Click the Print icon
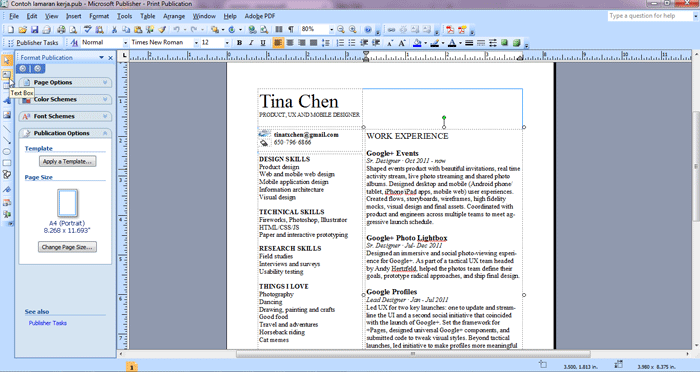This screenshot has height=372, width=700. [x=61, y=29]
